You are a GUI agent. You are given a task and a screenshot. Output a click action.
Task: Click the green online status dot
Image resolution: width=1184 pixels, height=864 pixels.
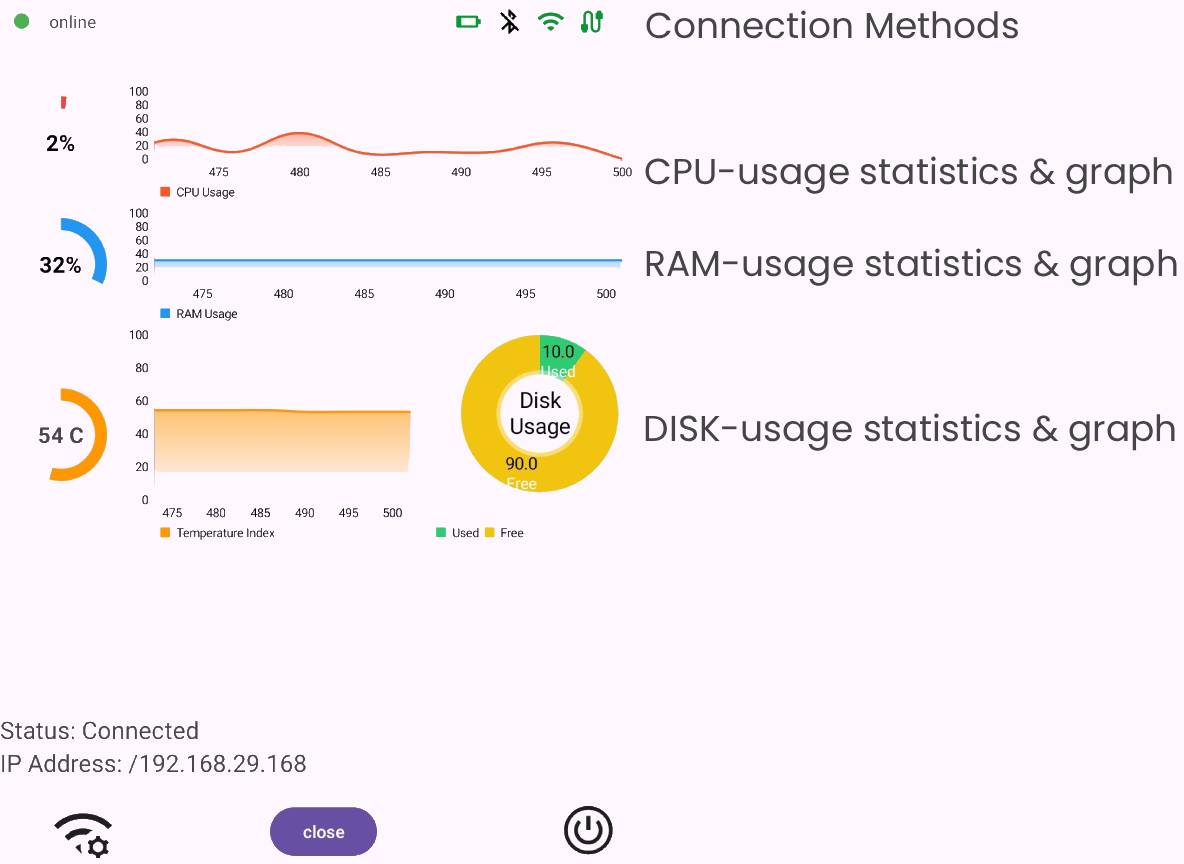click(x=21, y=21)
